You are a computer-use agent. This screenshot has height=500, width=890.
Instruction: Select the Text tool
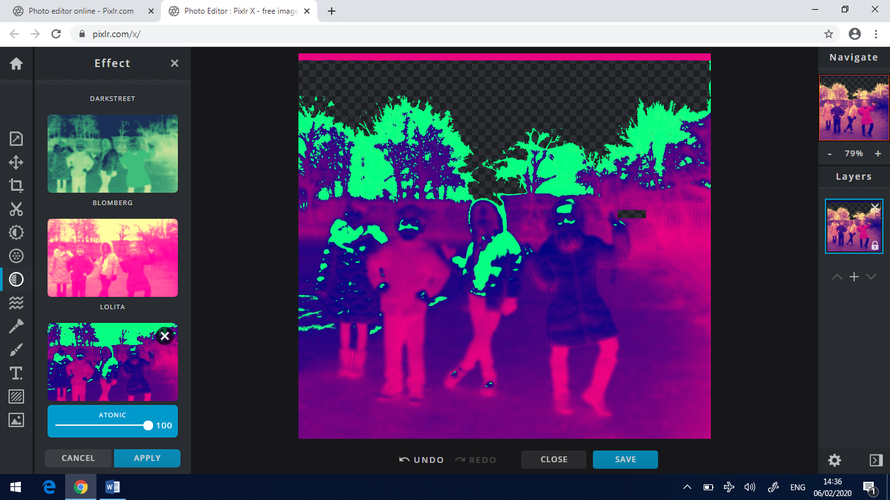(x=16, y=373)
